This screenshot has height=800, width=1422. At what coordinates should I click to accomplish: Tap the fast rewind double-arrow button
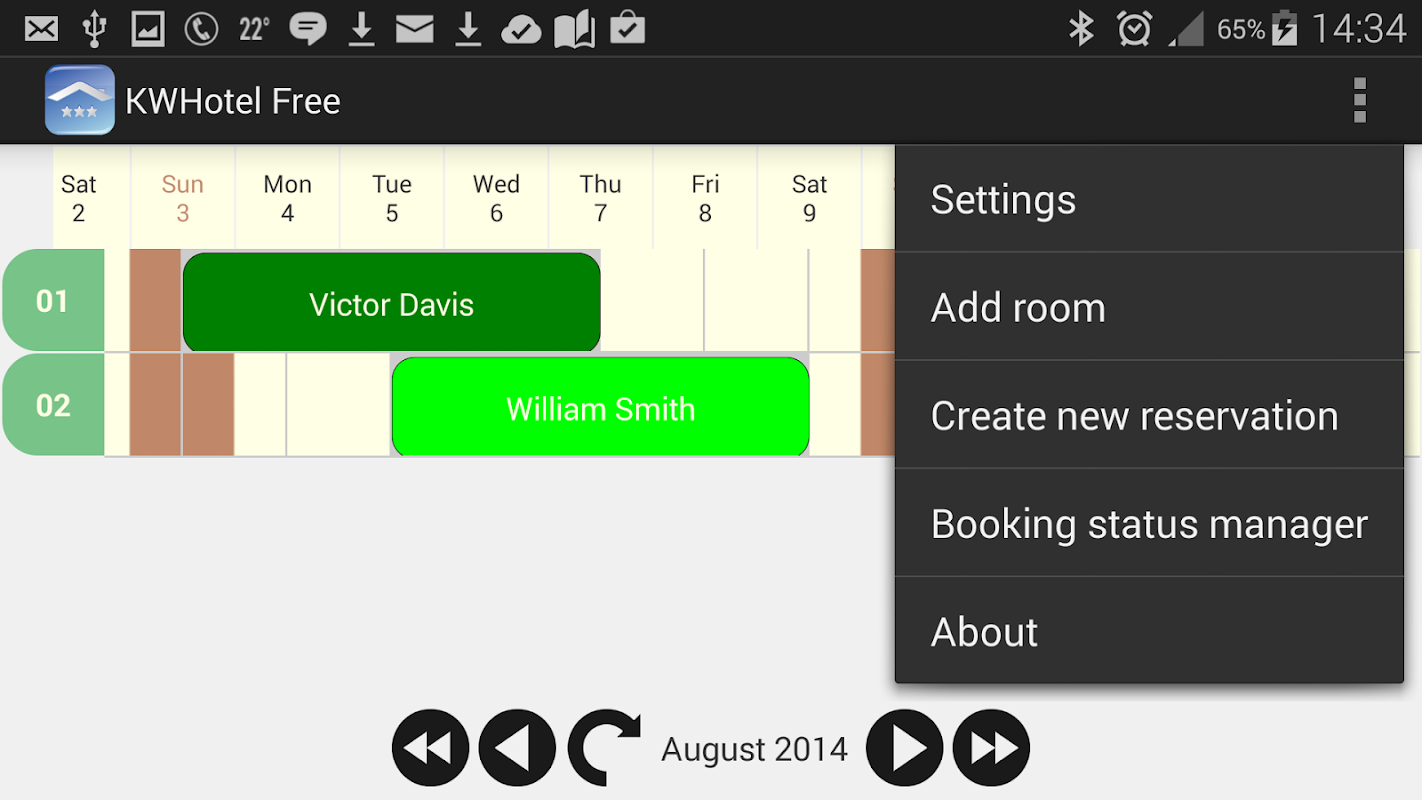coord(430,748)
